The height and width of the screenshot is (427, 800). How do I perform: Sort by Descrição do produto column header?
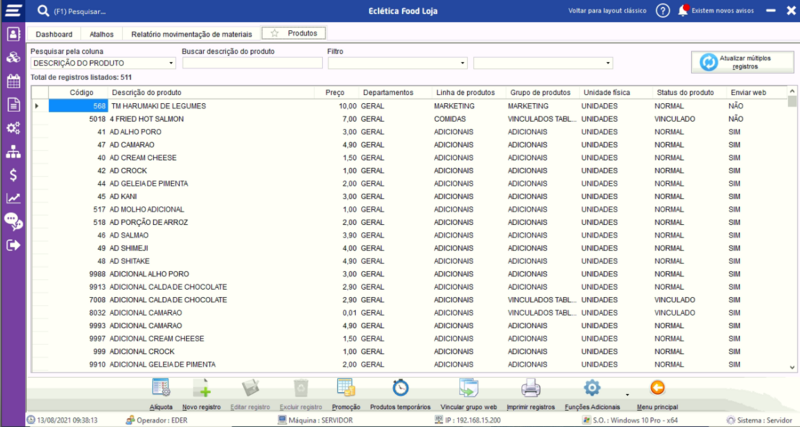(211, 92)
